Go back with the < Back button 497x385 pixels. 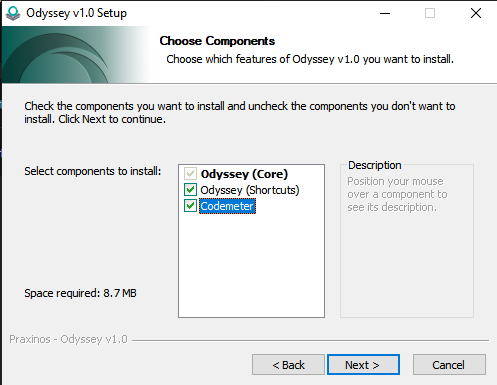pyautogui.click(x=288, y=365)
